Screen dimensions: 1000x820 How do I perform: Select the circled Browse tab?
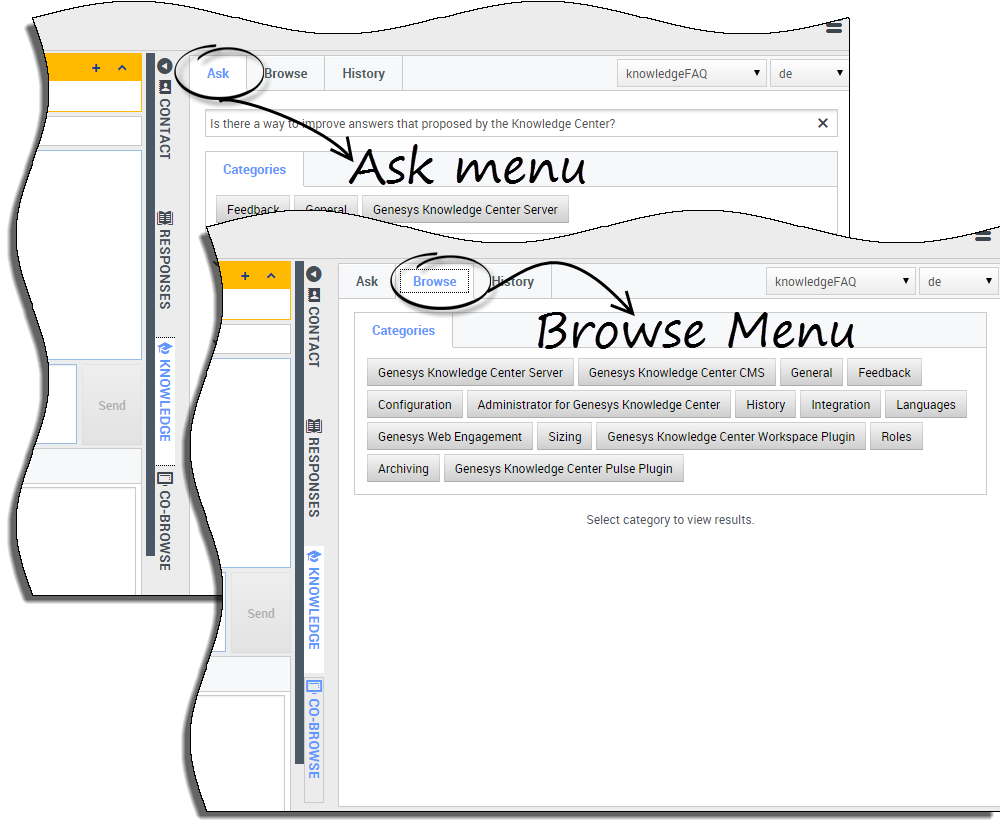(434, 282)
